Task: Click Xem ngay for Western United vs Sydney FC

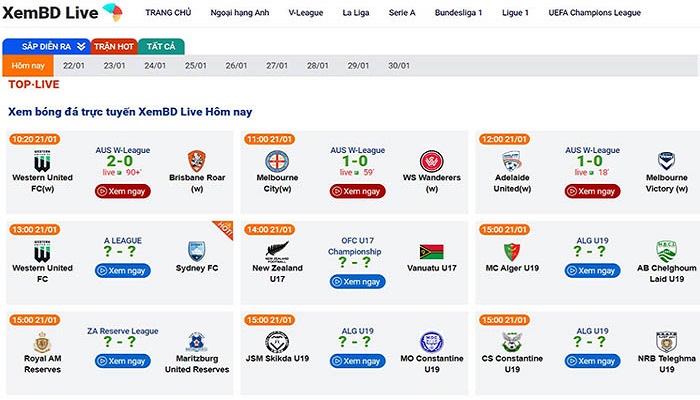Action: point(123,271)
